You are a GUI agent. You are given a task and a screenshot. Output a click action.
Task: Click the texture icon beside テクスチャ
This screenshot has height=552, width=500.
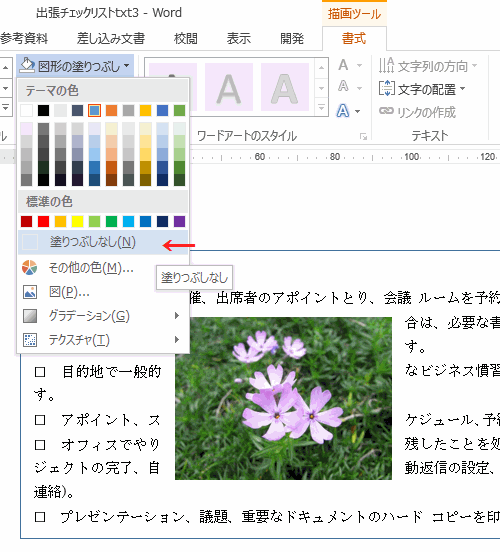point(30,340)
